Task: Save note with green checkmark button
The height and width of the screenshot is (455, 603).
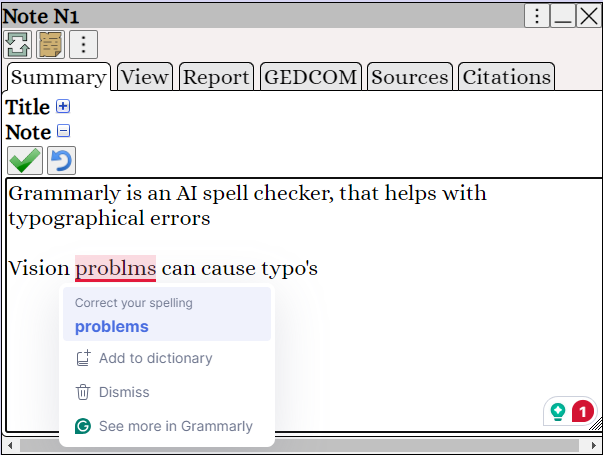Action: tap(25, 160)
